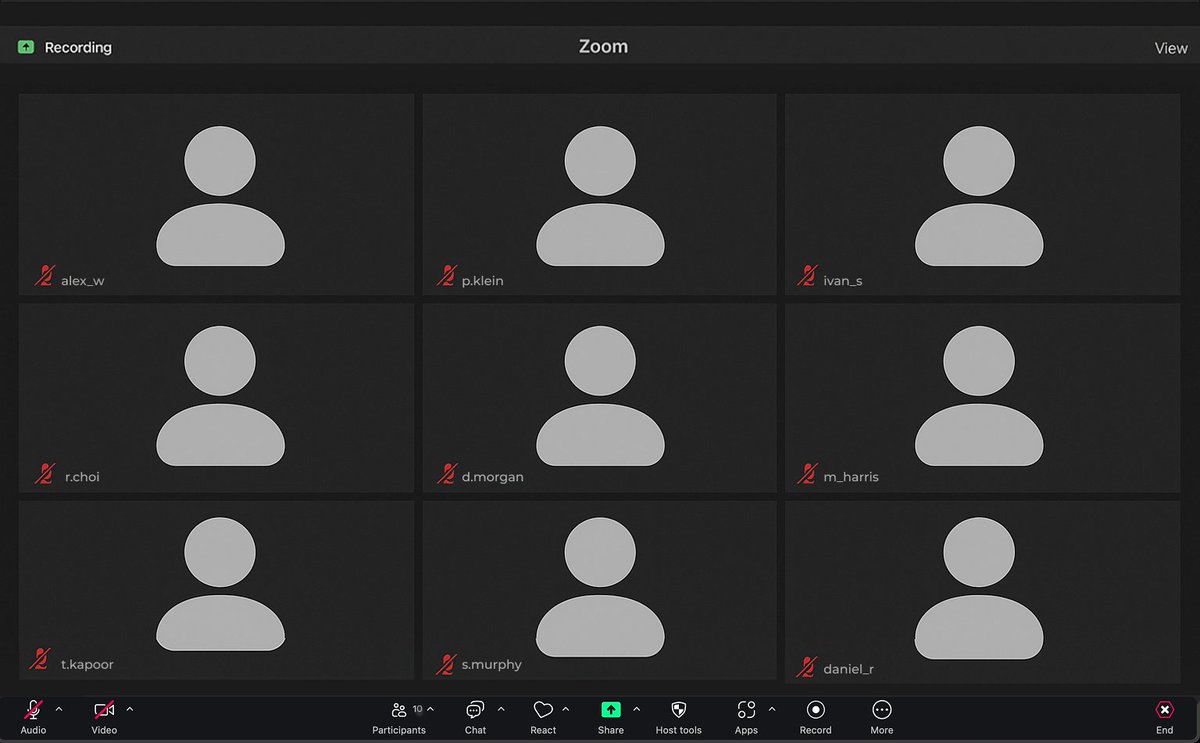Expand the chevron next to Apps

coord(772,709)
